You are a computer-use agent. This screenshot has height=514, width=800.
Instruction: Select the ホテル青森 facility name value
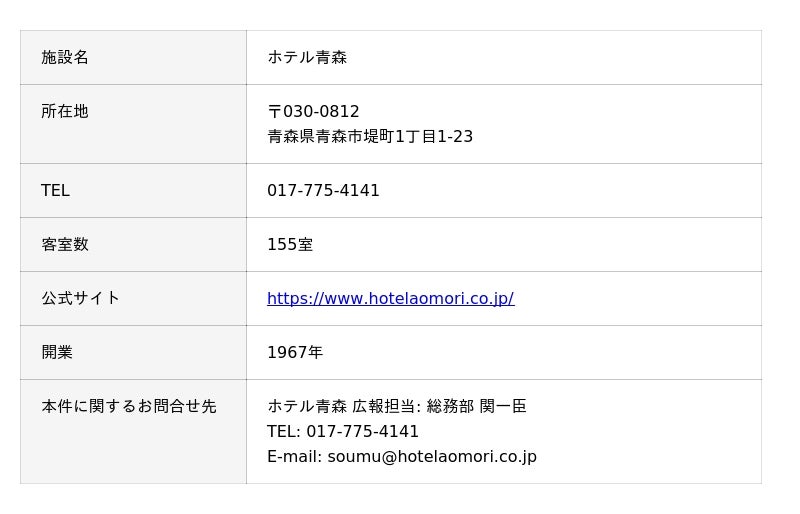pyautogui.click(x=307, y=57)
